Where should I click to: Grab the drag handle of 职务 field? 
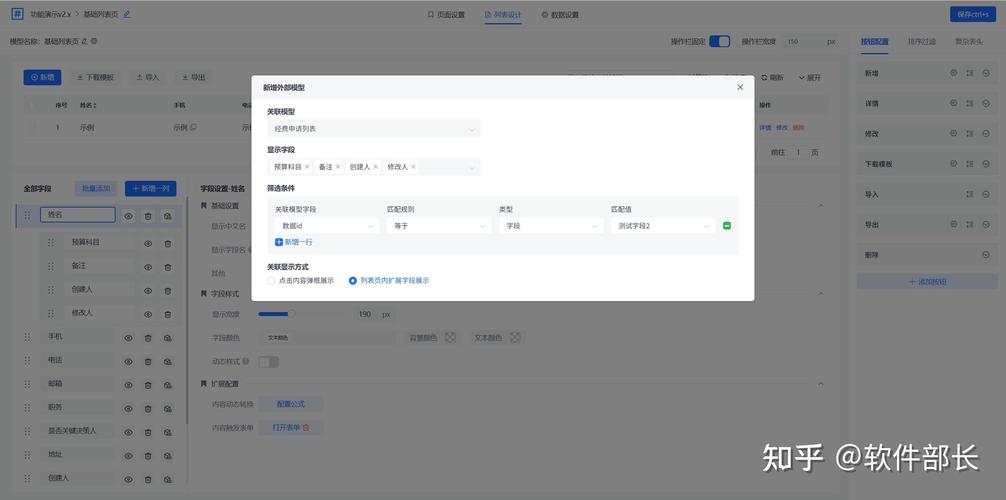[27, 408]
